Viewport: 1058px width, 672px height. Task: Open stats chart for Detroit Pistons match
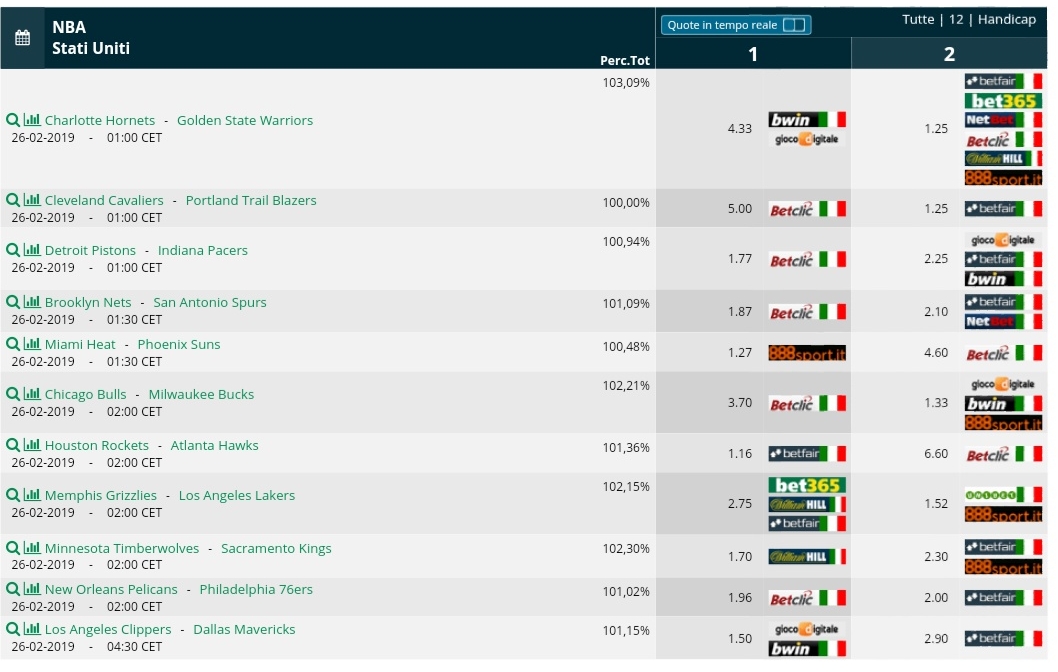(x=32, y=250)
